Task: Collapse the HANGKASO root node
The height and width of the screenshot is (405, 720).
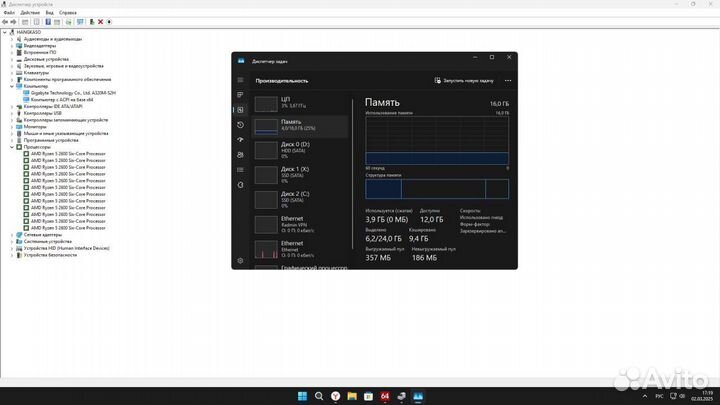Action: click(5, 32)
